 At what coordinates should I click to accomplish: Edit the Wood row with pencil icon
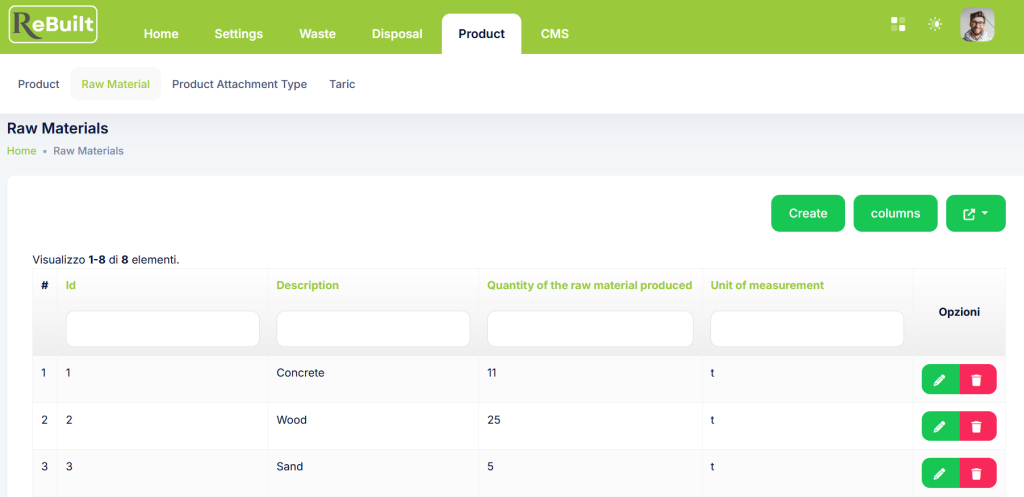(x=940, y=426)
